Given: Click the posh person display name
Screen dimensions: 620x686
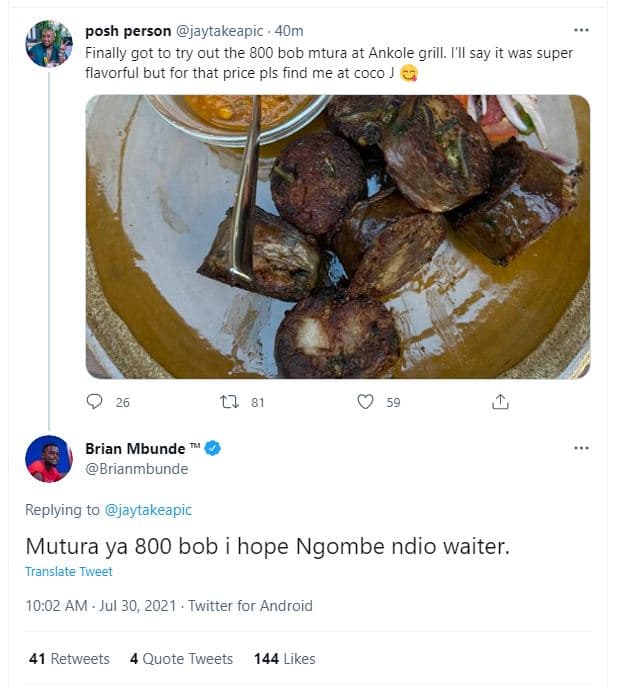Looking at the screenshot, I should coord(127,31).
